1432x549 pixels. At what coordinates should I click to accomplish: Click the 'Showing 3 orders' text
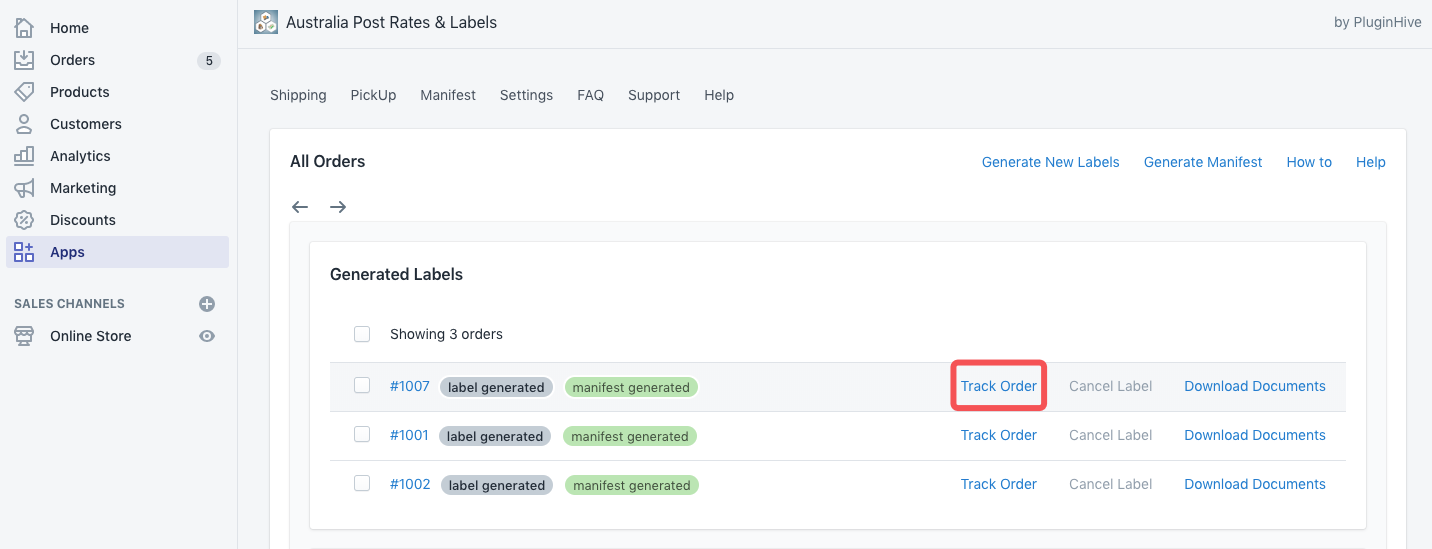(x=446, y=334)
